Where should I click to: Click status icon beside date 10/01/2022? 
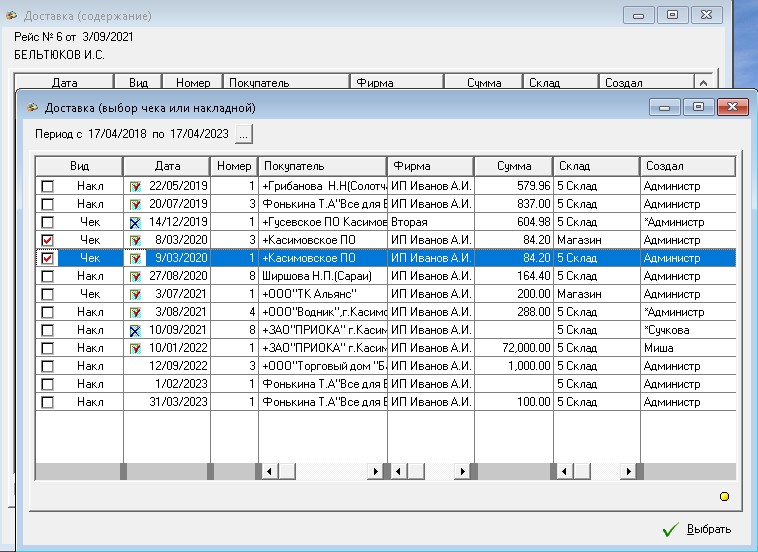tap(135, 348)
